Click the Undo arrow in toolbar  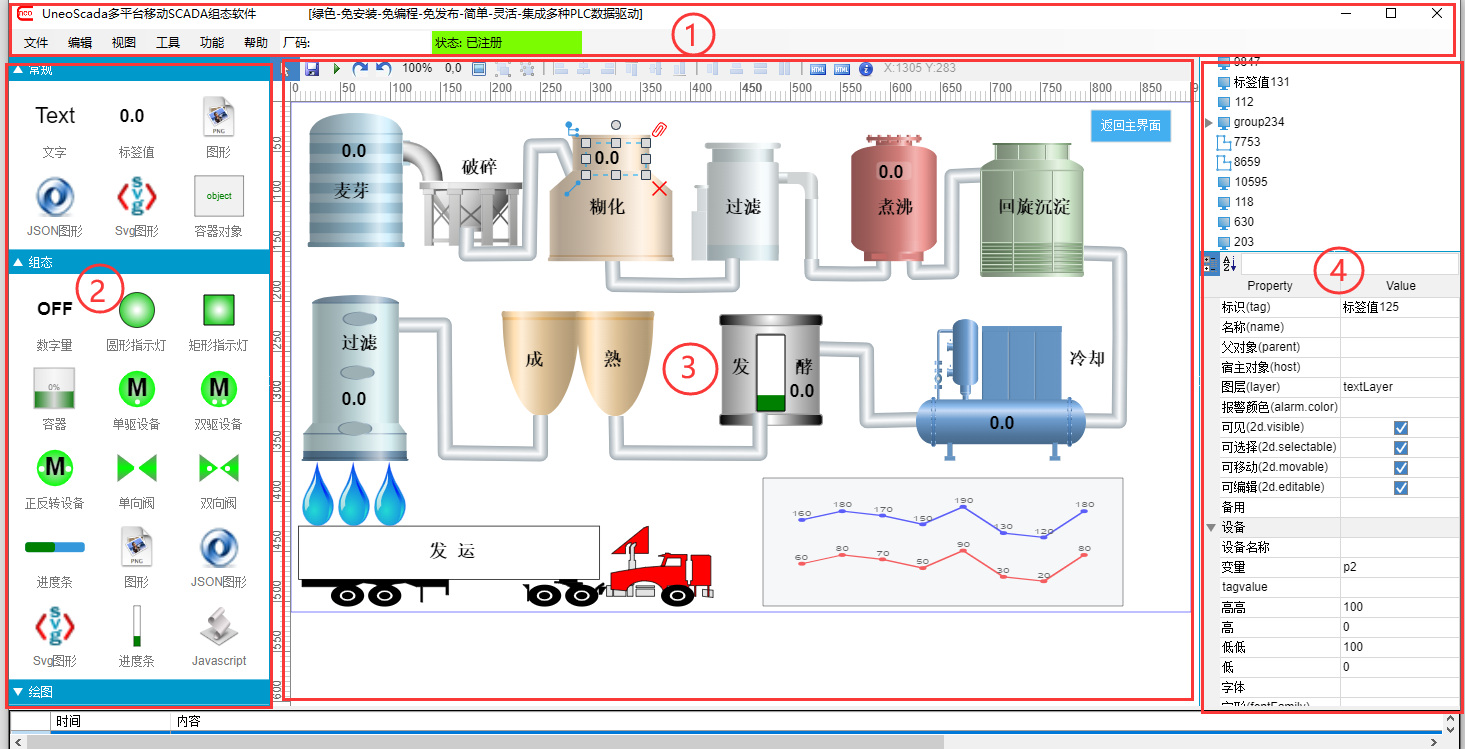pyautogui.click(x=383, y=69)
